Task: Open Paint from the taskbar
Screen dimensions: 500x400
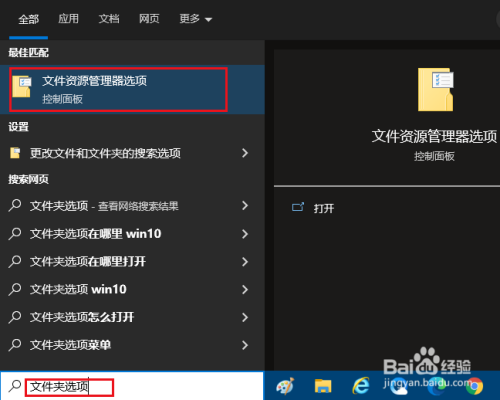Action: click(285, 386)
